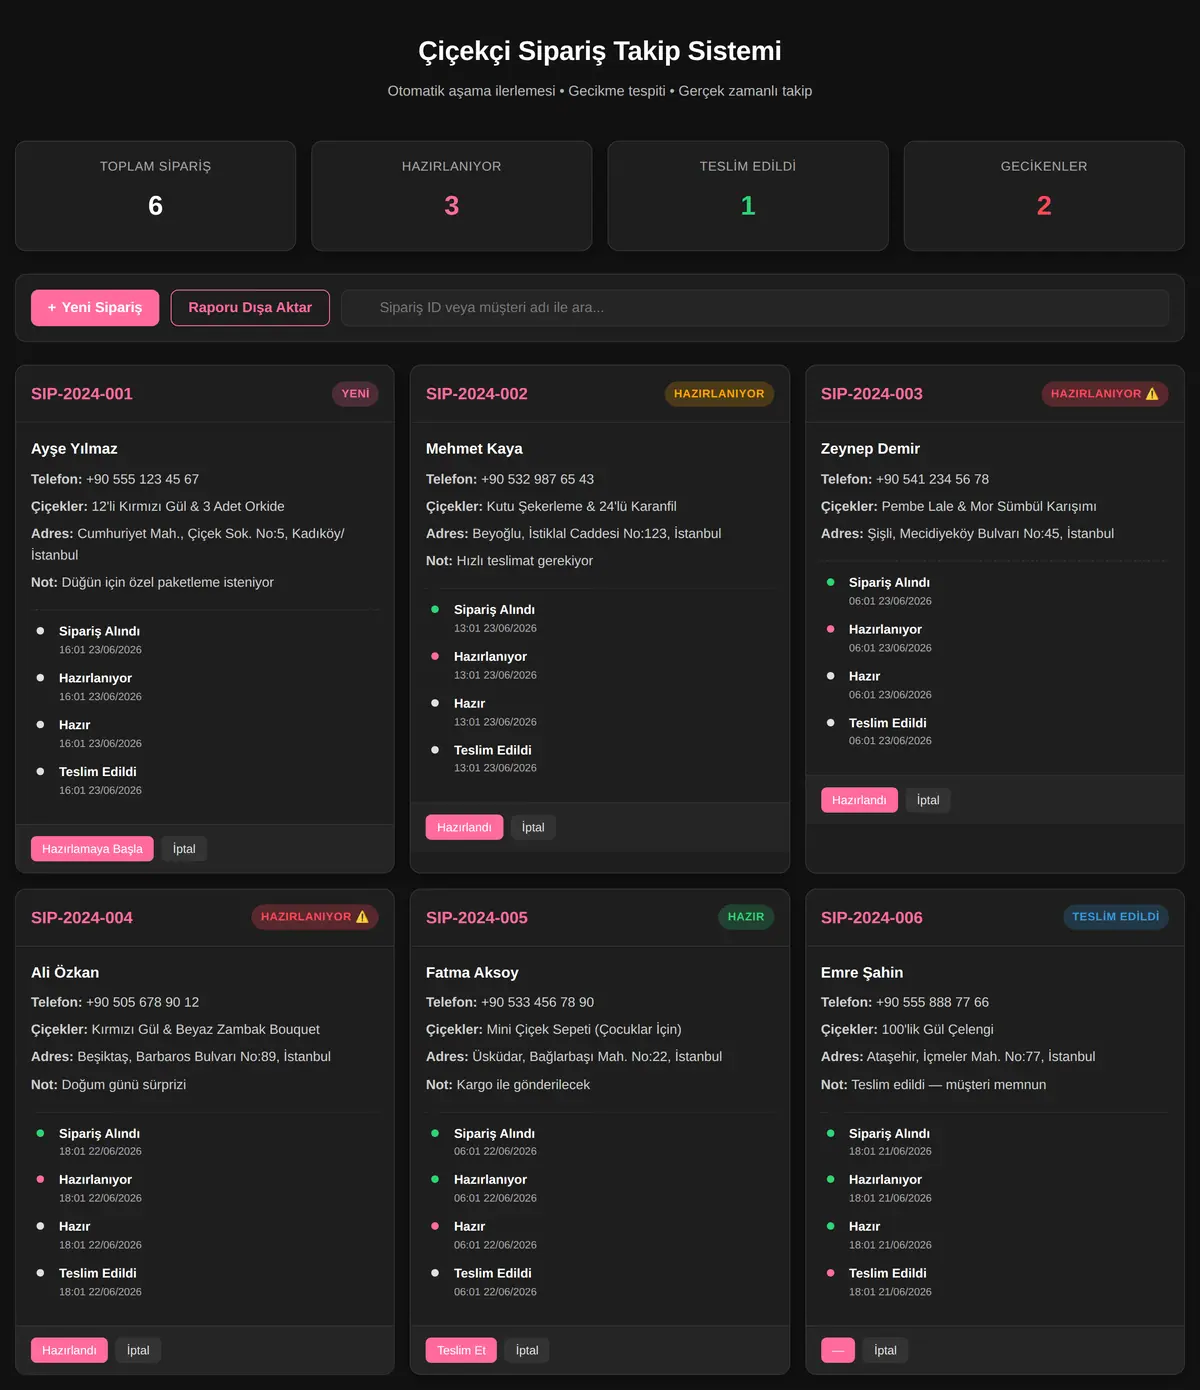Click the HAZIRLANIYOR badge on SIP-2024-002
This screenshot has width=1200, height=1390.
tap(719, 394)
